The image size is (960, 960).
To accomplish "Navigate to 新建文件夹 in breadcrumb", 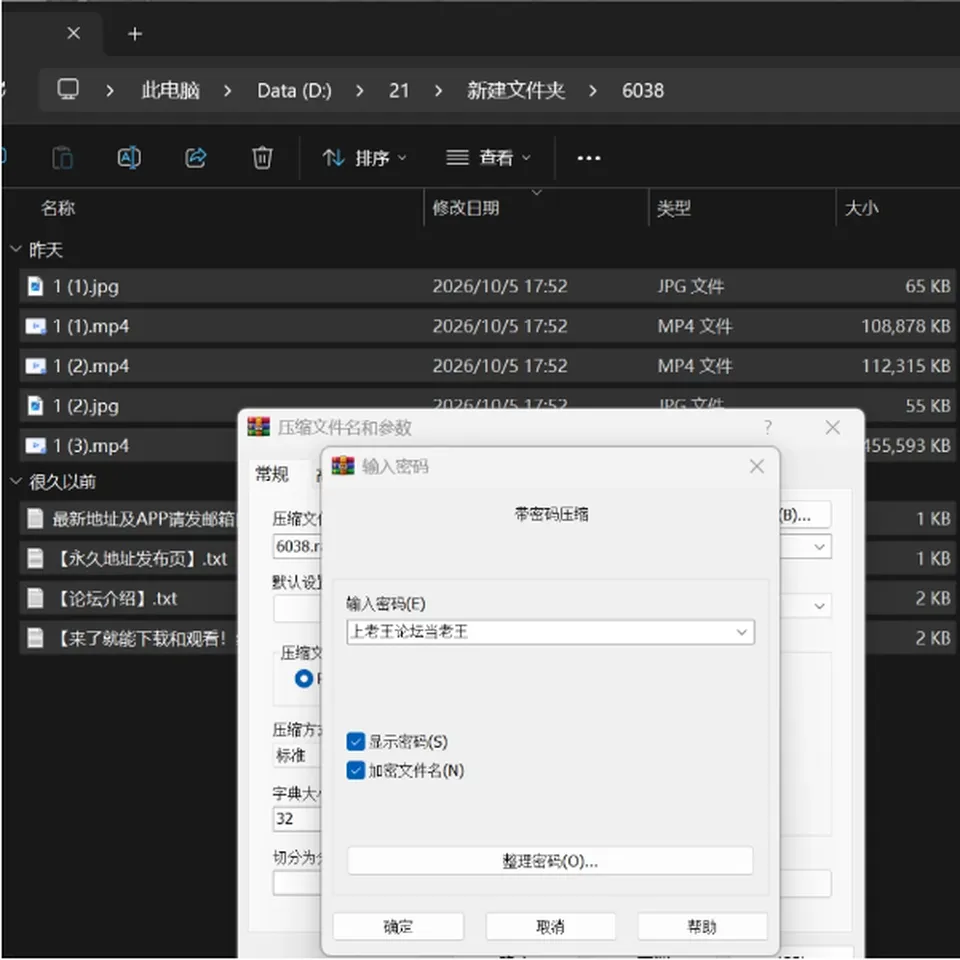I will [516, 90].
